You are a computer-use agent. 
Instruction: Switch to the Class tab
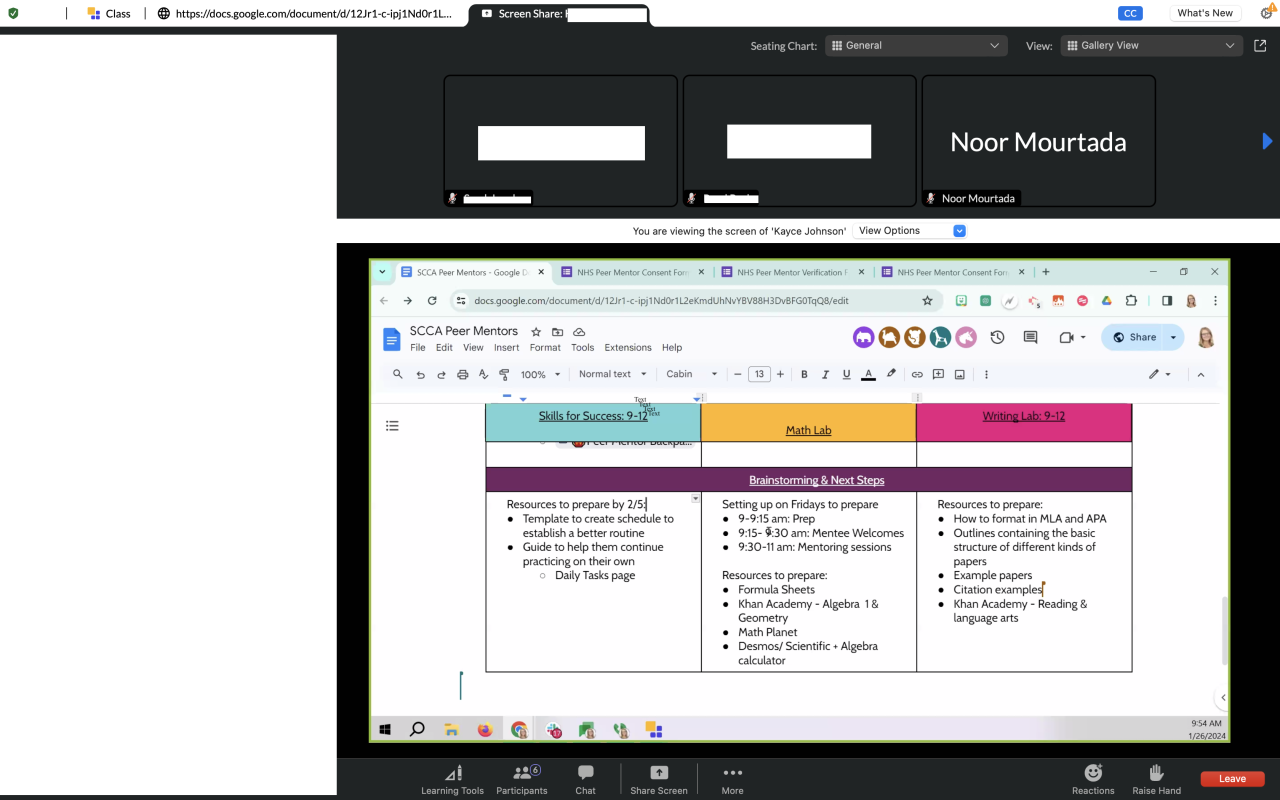click(109, 14)
